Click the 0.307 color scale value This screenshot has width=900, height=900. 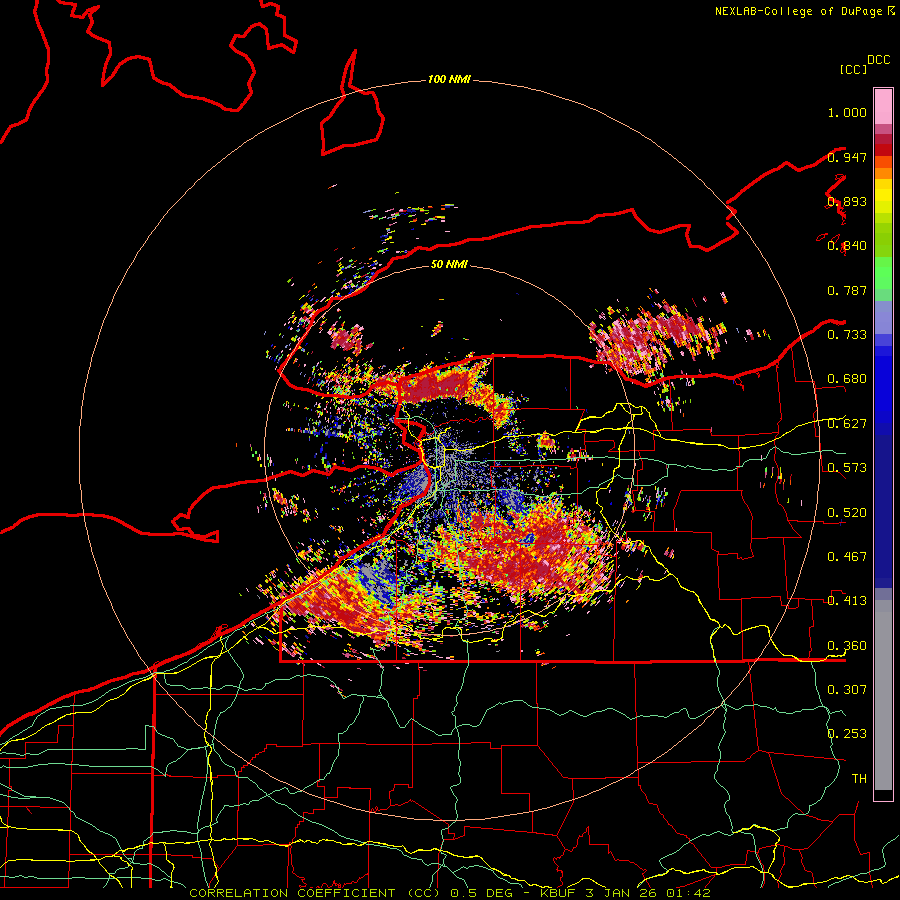tap(847, 690)
